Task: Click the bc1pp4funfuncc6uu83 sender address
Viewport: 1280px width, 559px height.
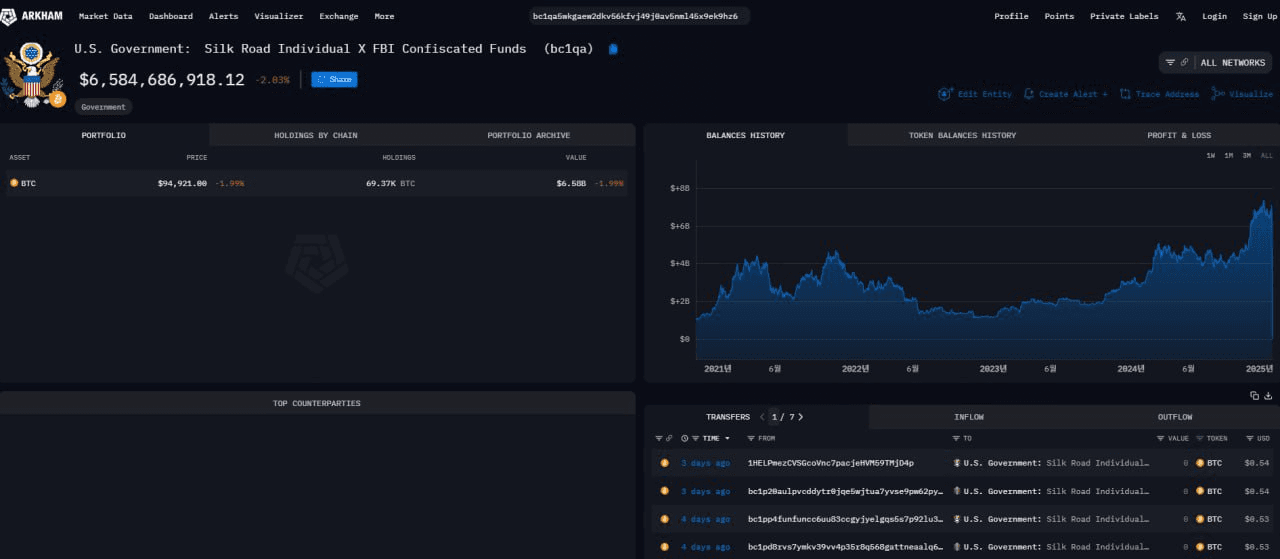Action: coord(845,519)
